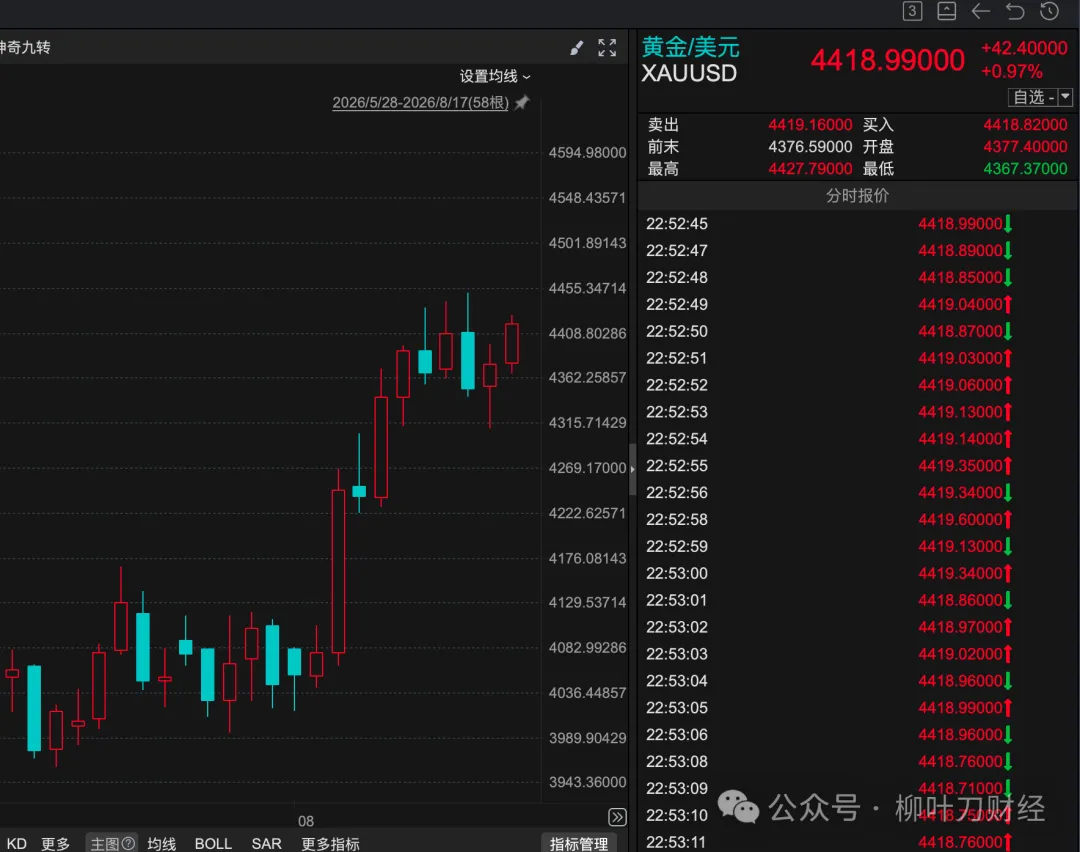Image resolution: width=1080 pixels, height=852 pixels.
Task: Click the undo curved arrow icon
Action: click(x=1015, y=11)
